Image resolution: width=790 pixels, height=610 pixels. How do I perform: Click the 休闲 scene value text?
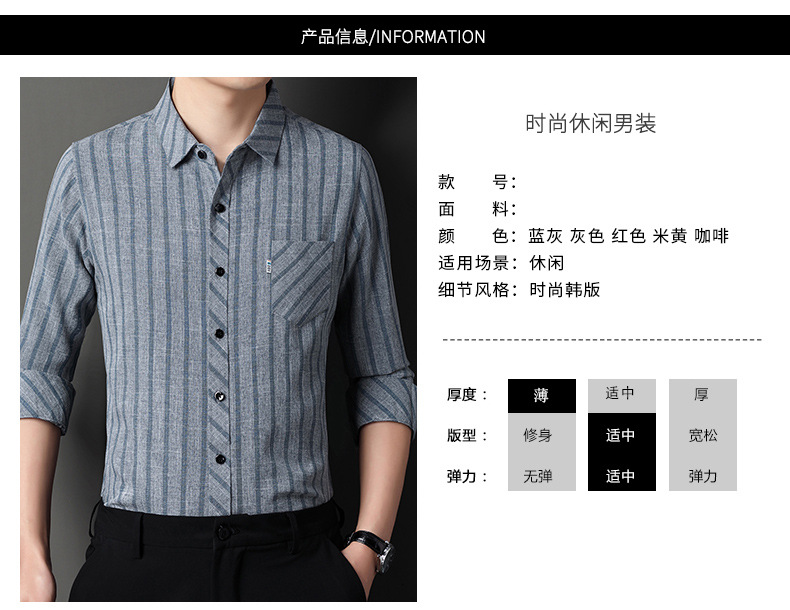tap(547, 263)
